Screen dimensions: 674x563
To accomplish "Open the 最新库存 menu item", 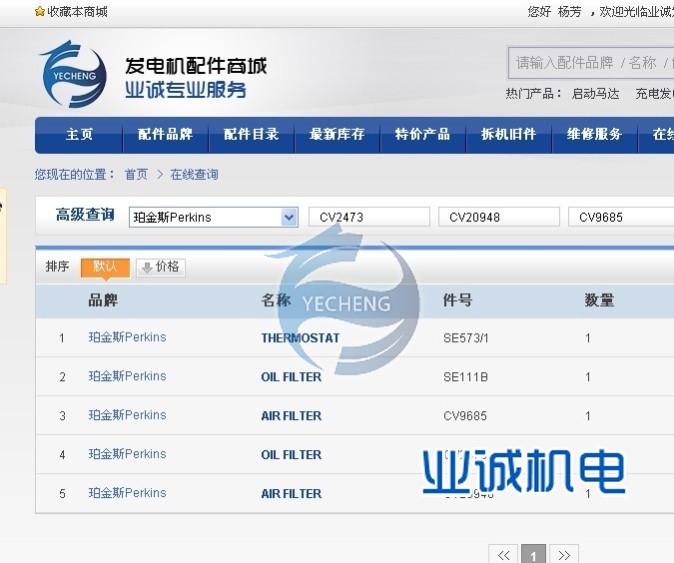I will click(337, 135).
